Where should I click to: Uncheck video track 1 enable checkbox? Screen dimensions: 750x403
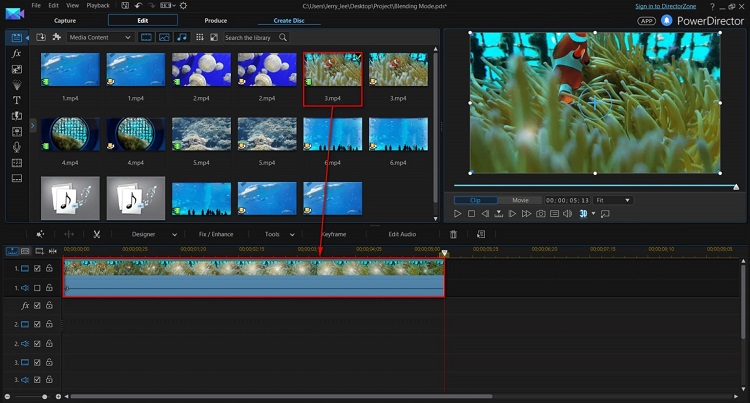(x=37, y=269)
